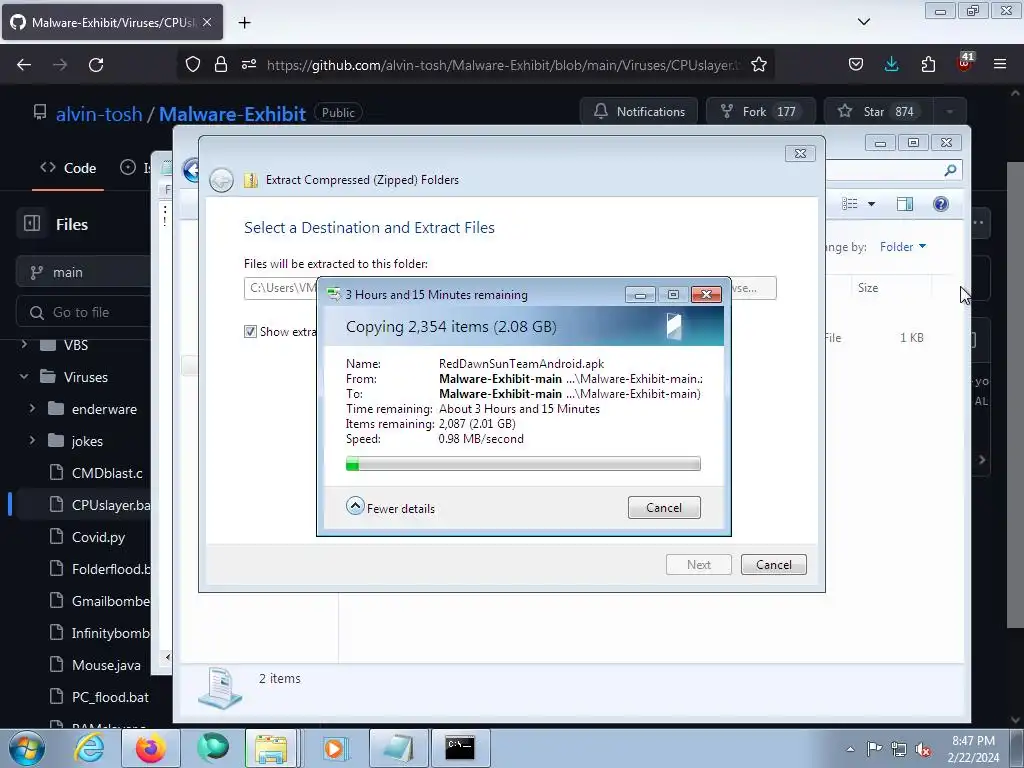Show hidden tray icons arrow
The width and height of the screenshot is (1024, 768).
click(850, 749)
